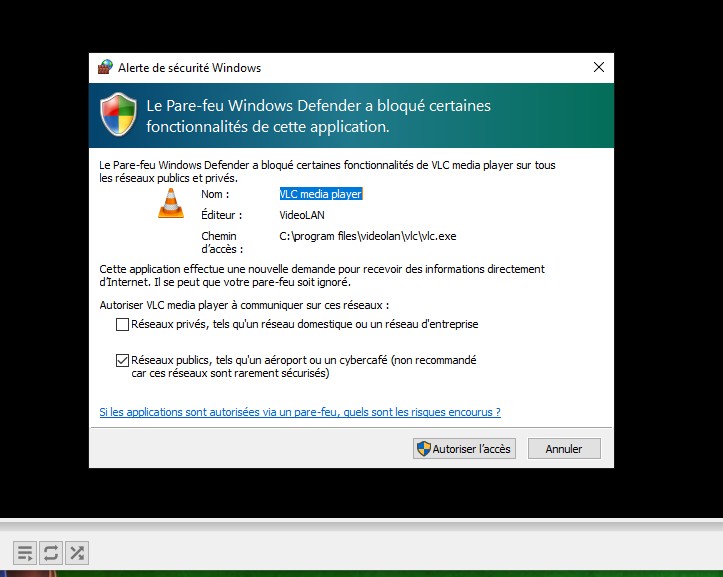Click Autoriser l'accès button
723x577 pixels.
coord(464,449)
